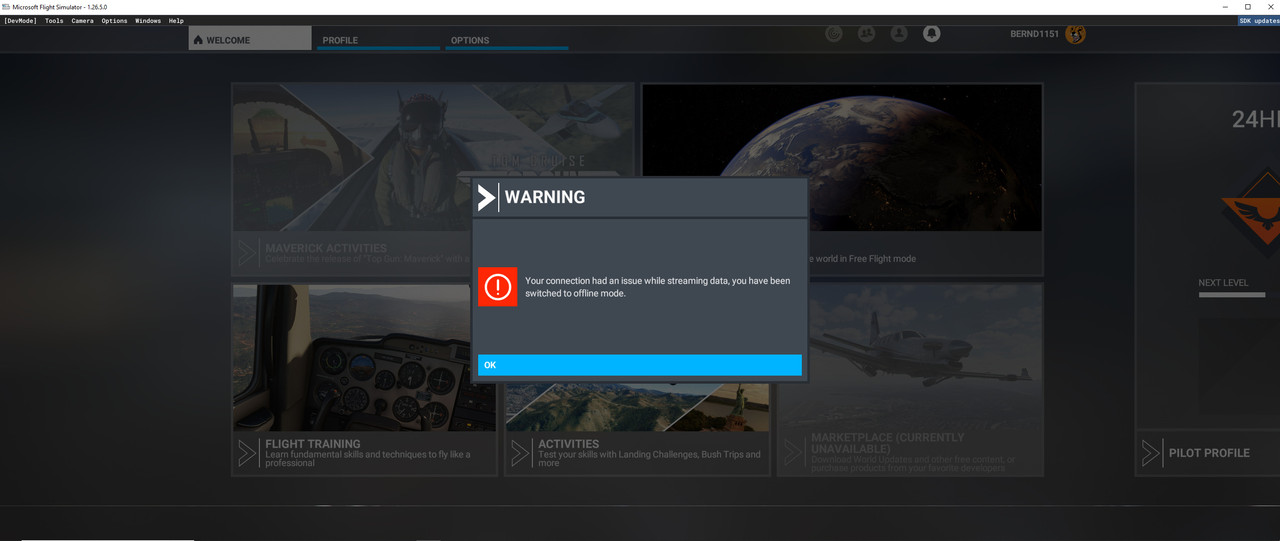Image resolution: width=1280 pixels, height=541 pixels.
Task: Open the Options menu in DevMode bar
Action: coord(114,21)
